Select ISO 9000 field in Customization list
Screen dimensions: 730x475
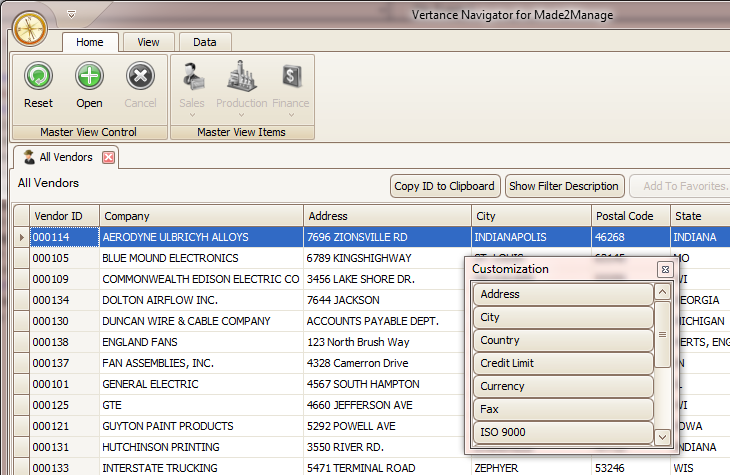point(563,433)
